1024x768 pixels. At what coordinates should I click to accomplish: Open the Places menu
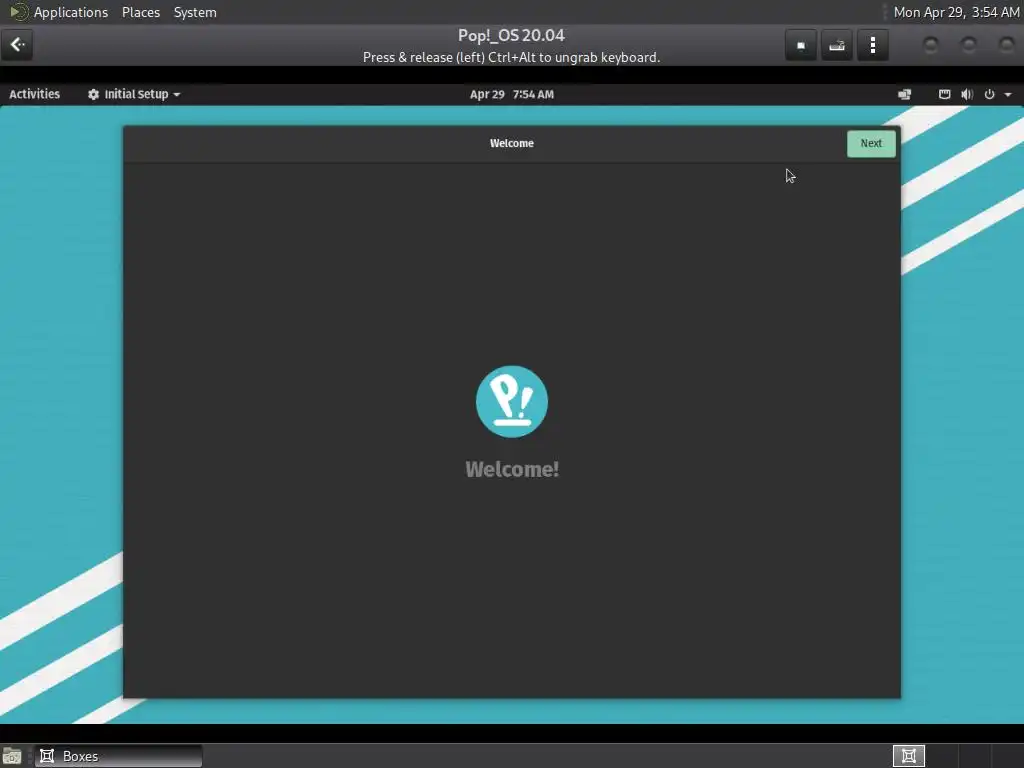(x=140, y=12)
